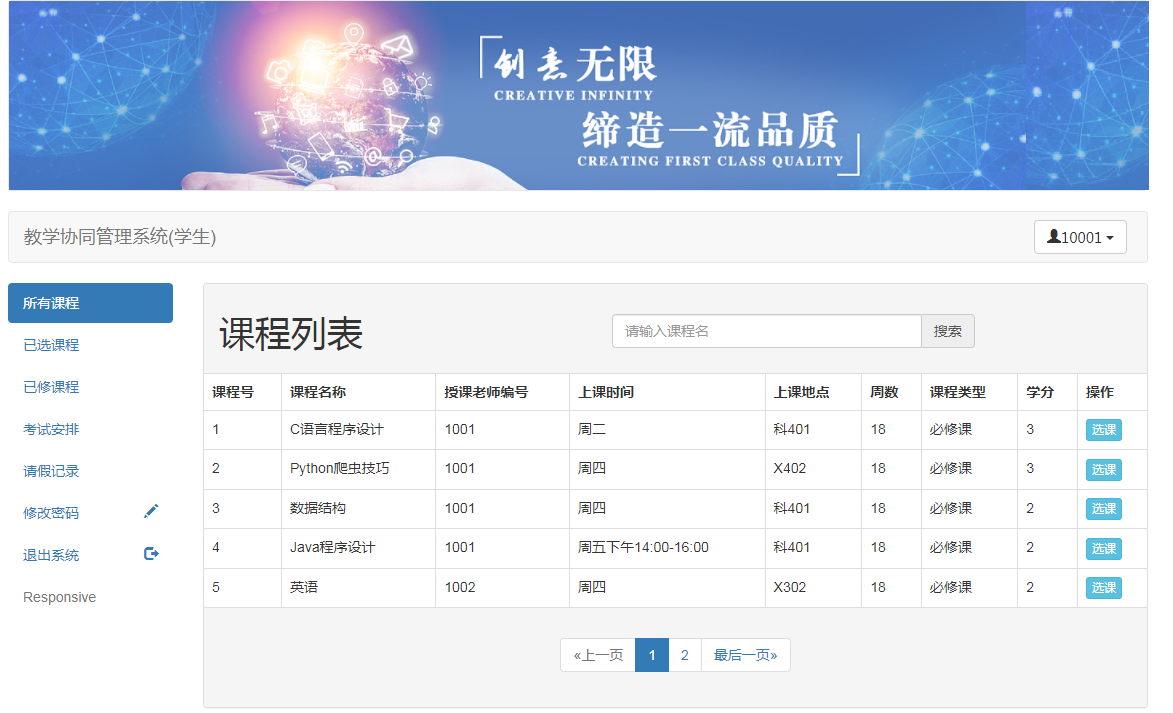Go to page 2 in pagination
Screen dimensions: 1173x713
tap(684, 655)
